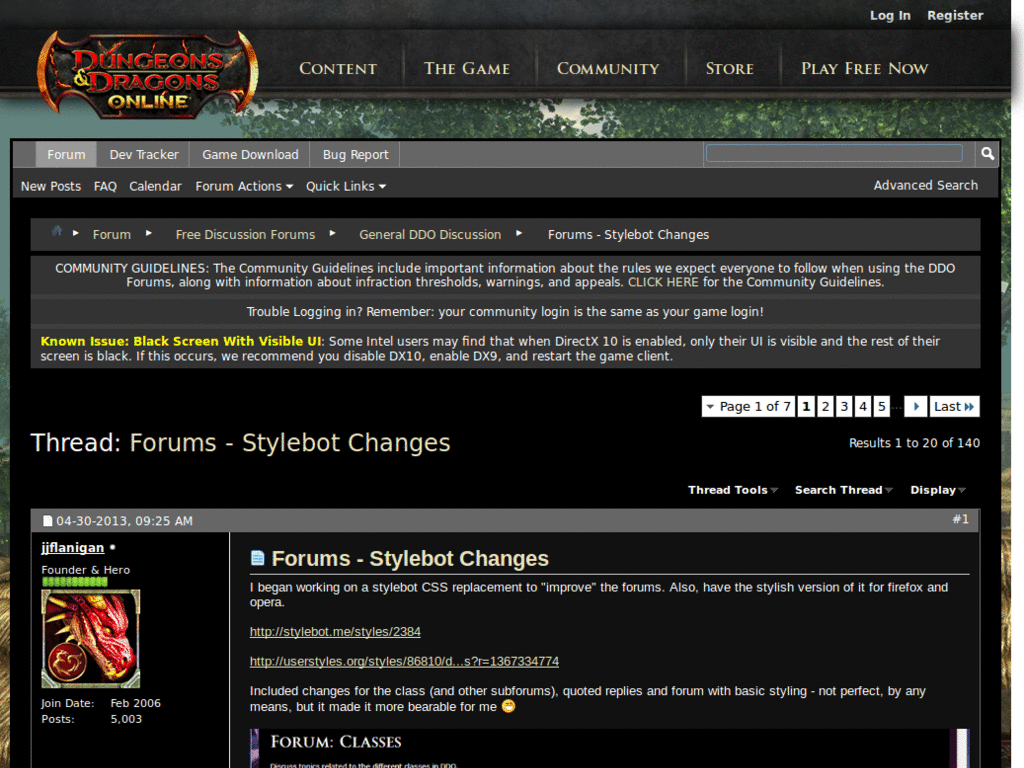
Task: Click the search magnifier icon
Action: (x=987, y=153)
